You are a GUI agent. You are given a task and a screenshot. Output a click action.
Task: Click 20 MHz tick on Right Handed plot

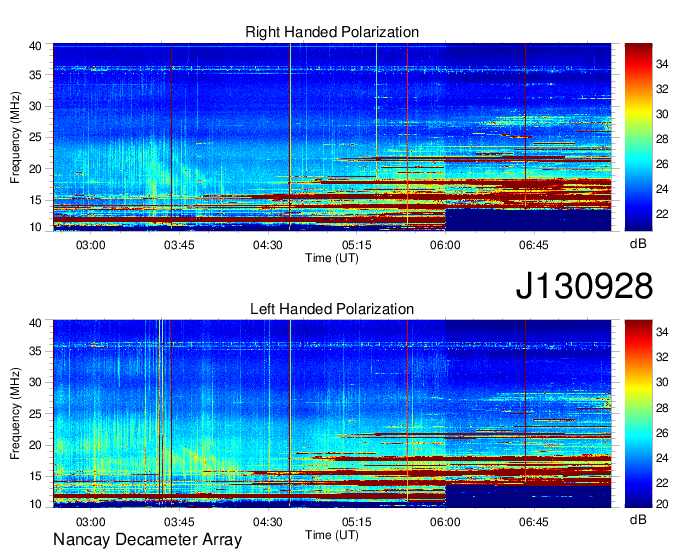pyautogui.click(x=36, y=169)
